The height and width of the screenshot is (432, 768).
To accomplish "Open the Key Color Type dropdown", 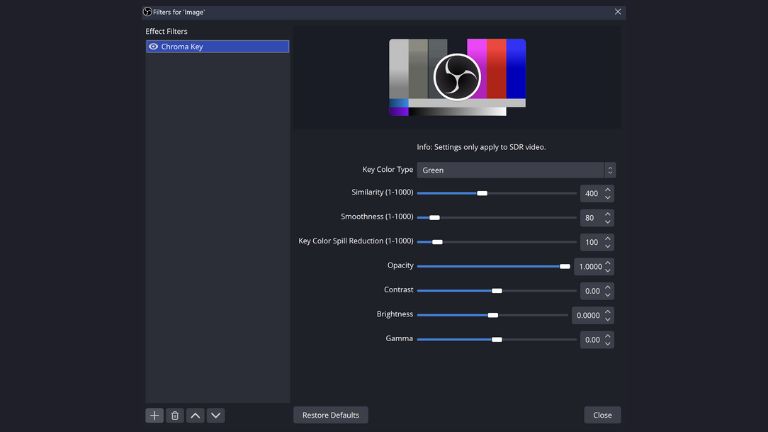I will pyautogui.click(x=516, y=170).
